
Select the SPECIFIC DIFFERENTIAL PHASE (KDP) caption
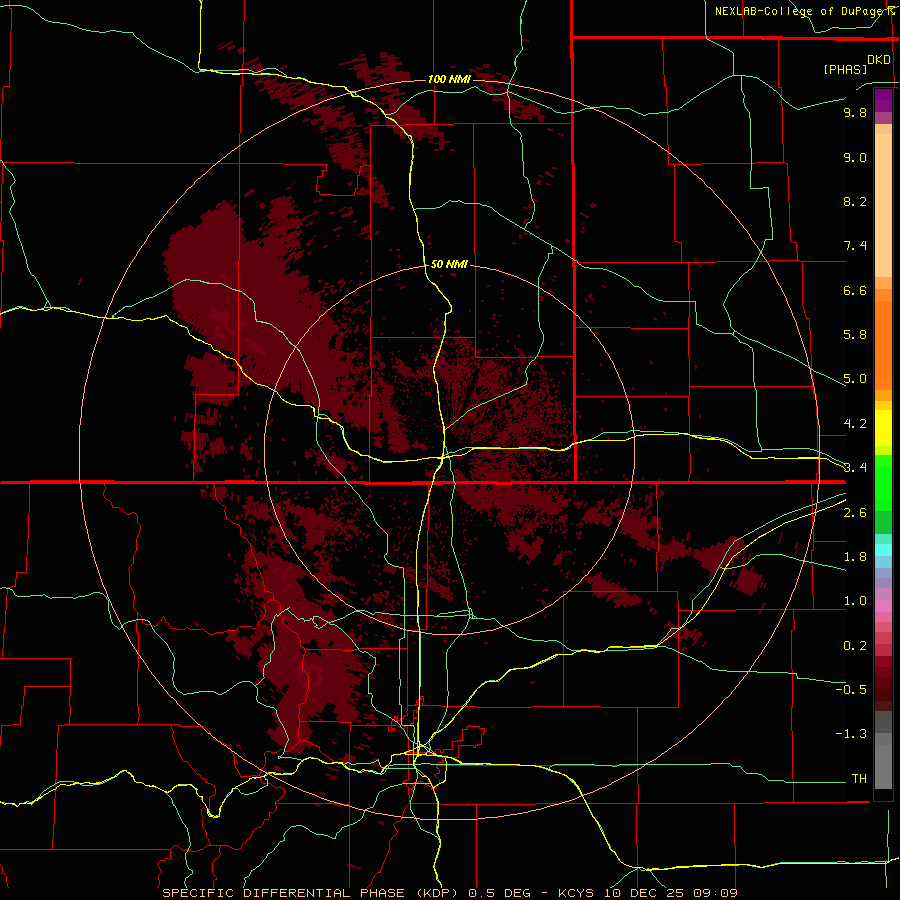tap(311, 893)
